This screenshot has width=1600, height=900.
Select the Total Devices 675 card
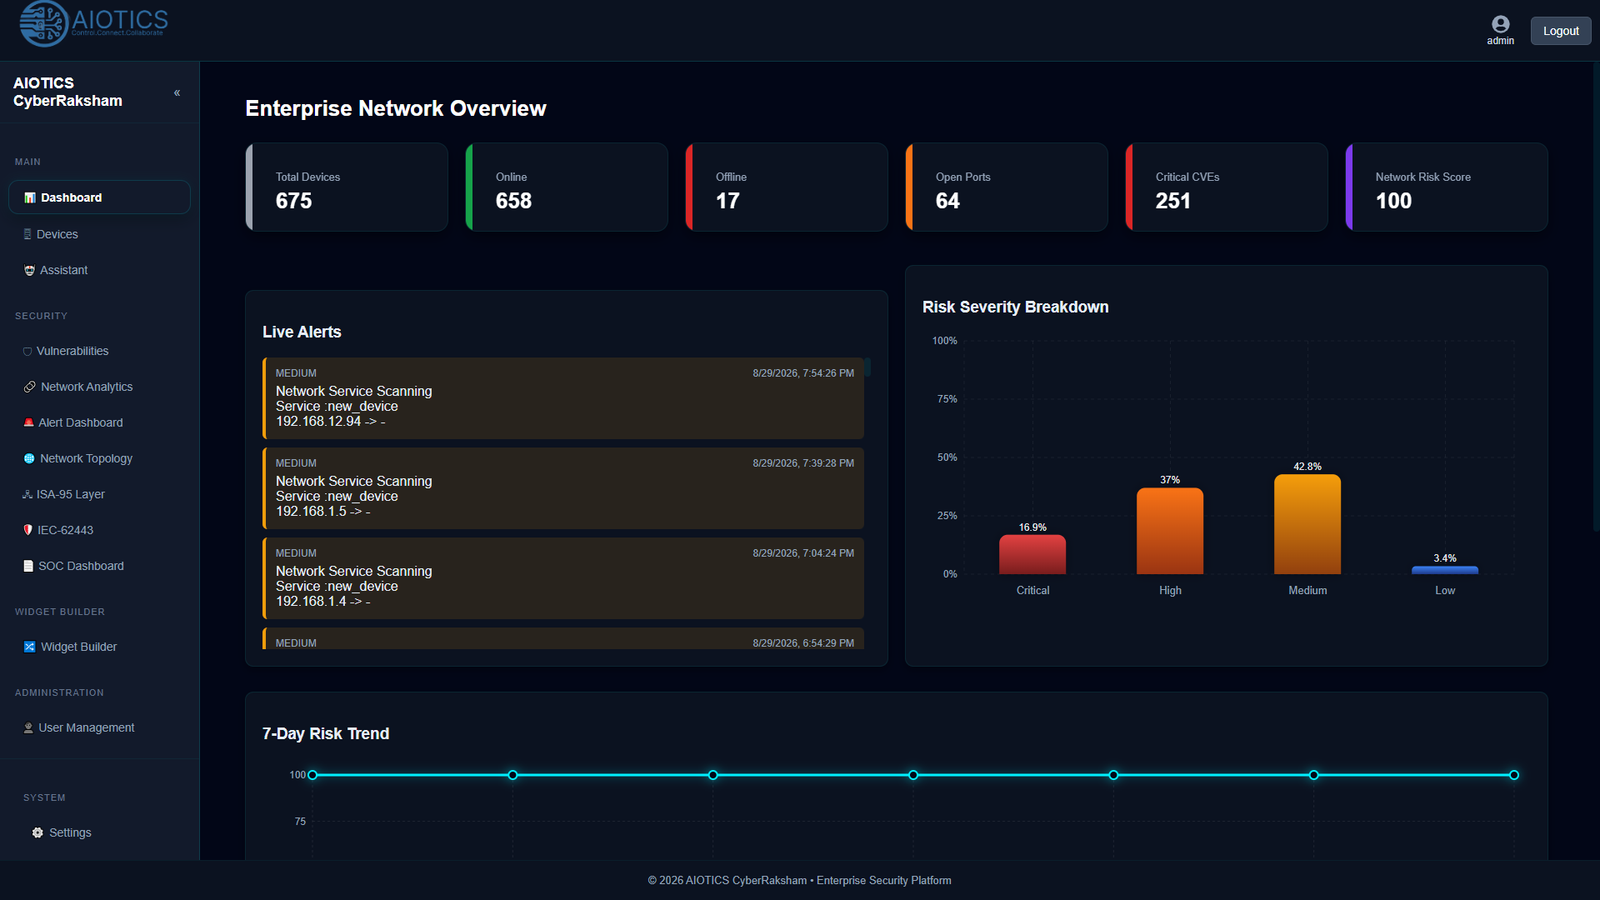pos(347,187)
